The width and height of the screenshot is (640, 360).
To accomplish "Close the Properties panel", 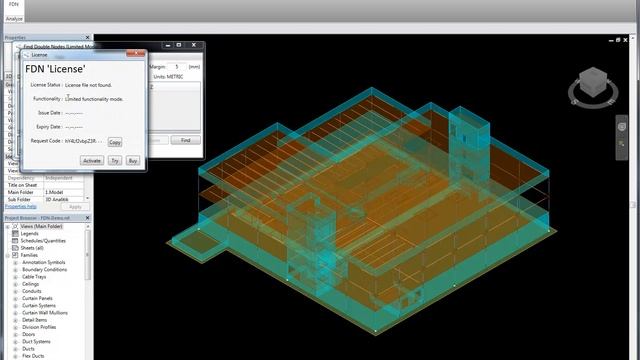I will coord(87,38).
